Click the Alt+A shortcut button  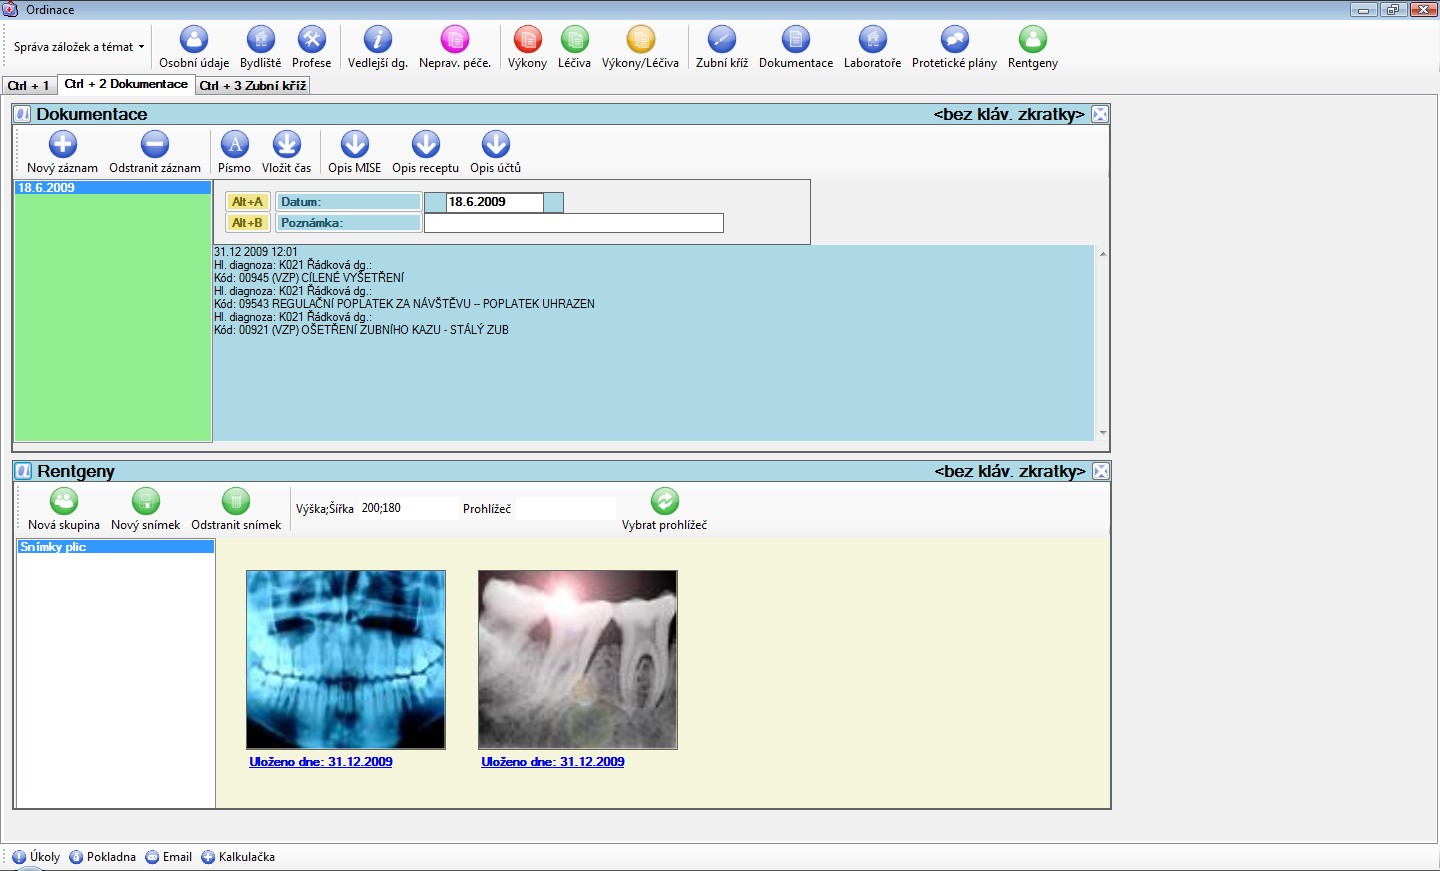pyautogui.click(x=247, y=202)
